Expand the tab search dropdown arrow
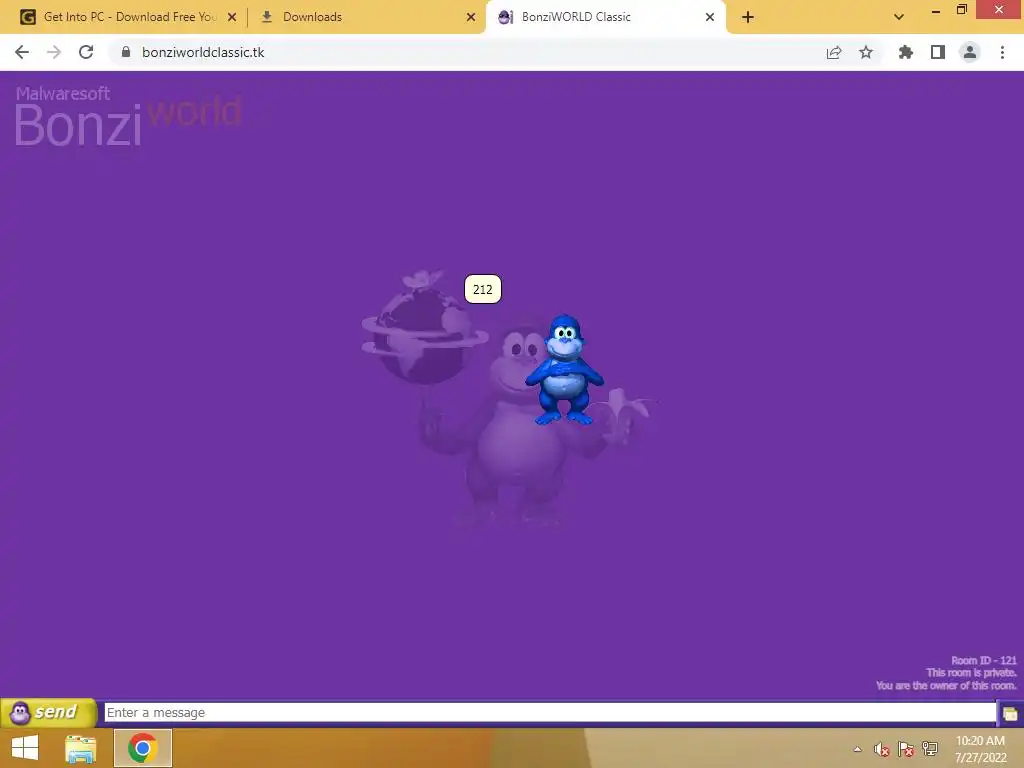The height and width of the screenshot is (768, 1024). click(899, 17)
